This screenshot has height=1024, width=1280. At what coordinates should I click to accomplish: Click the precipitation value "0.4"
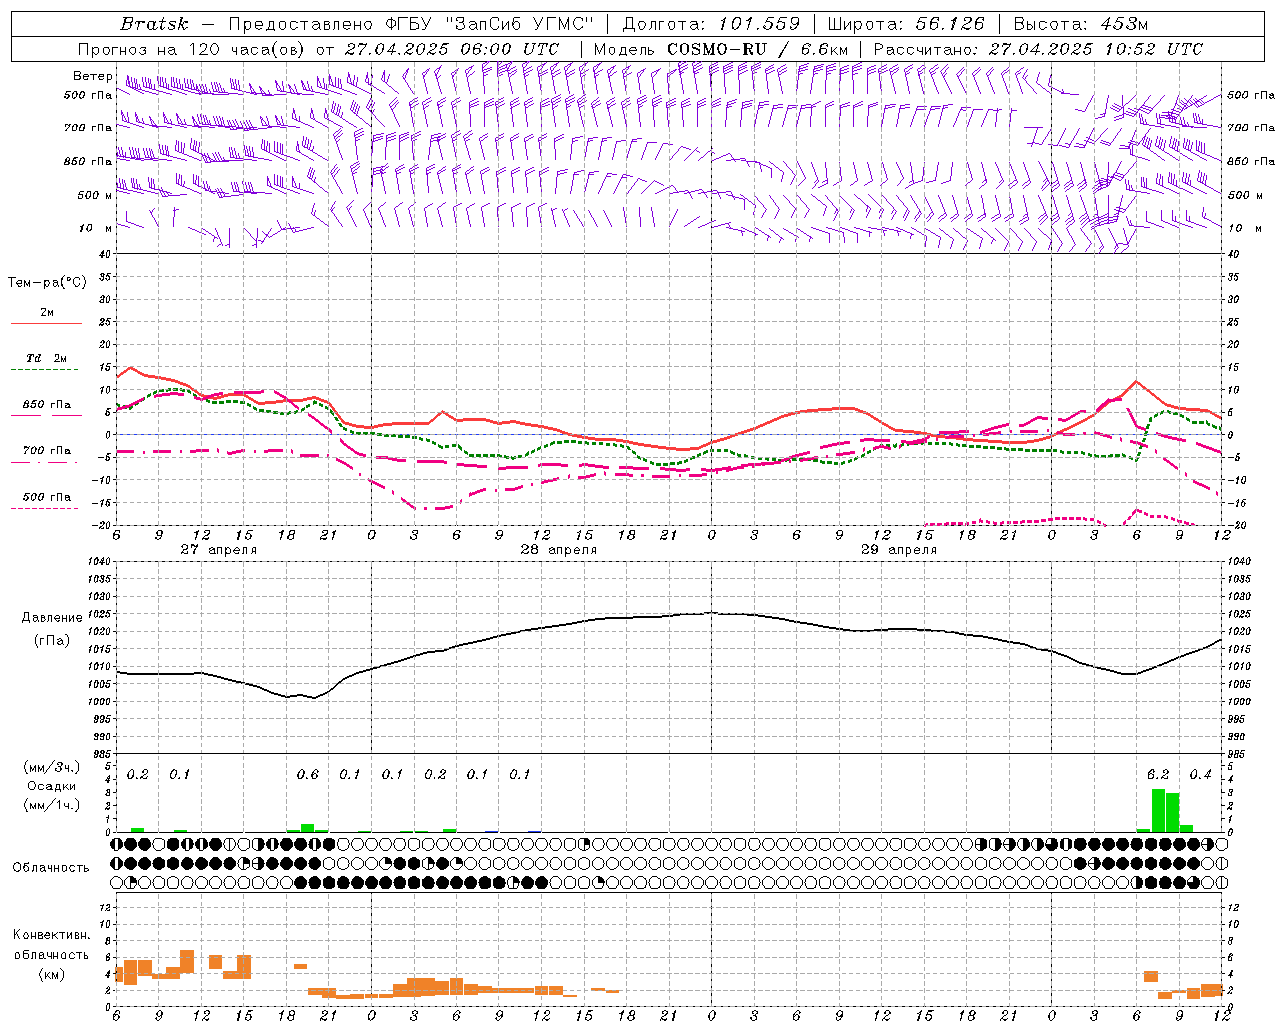(x=1200, y=775)
